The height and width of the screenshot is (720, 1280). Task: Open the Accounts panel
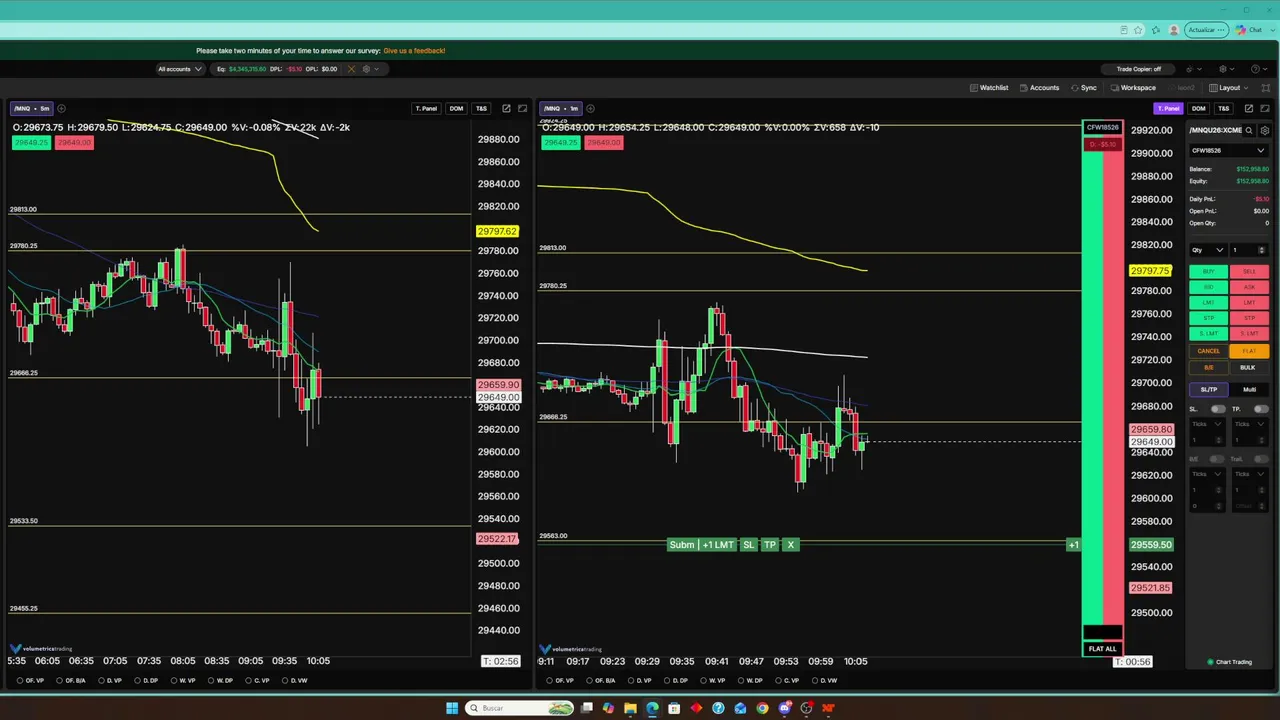point(1039,88)
